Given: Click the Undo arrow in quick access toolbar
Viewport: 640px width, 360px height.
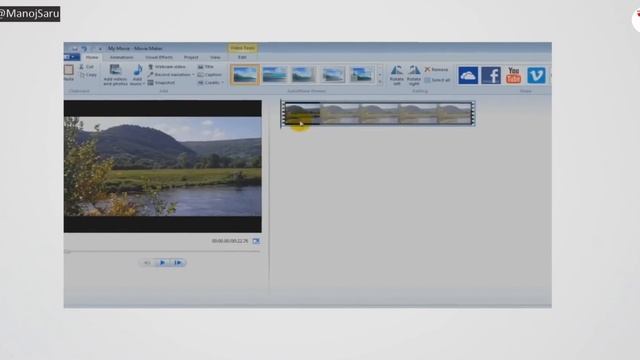Looking at the screenshot, I should click(84, 49).
